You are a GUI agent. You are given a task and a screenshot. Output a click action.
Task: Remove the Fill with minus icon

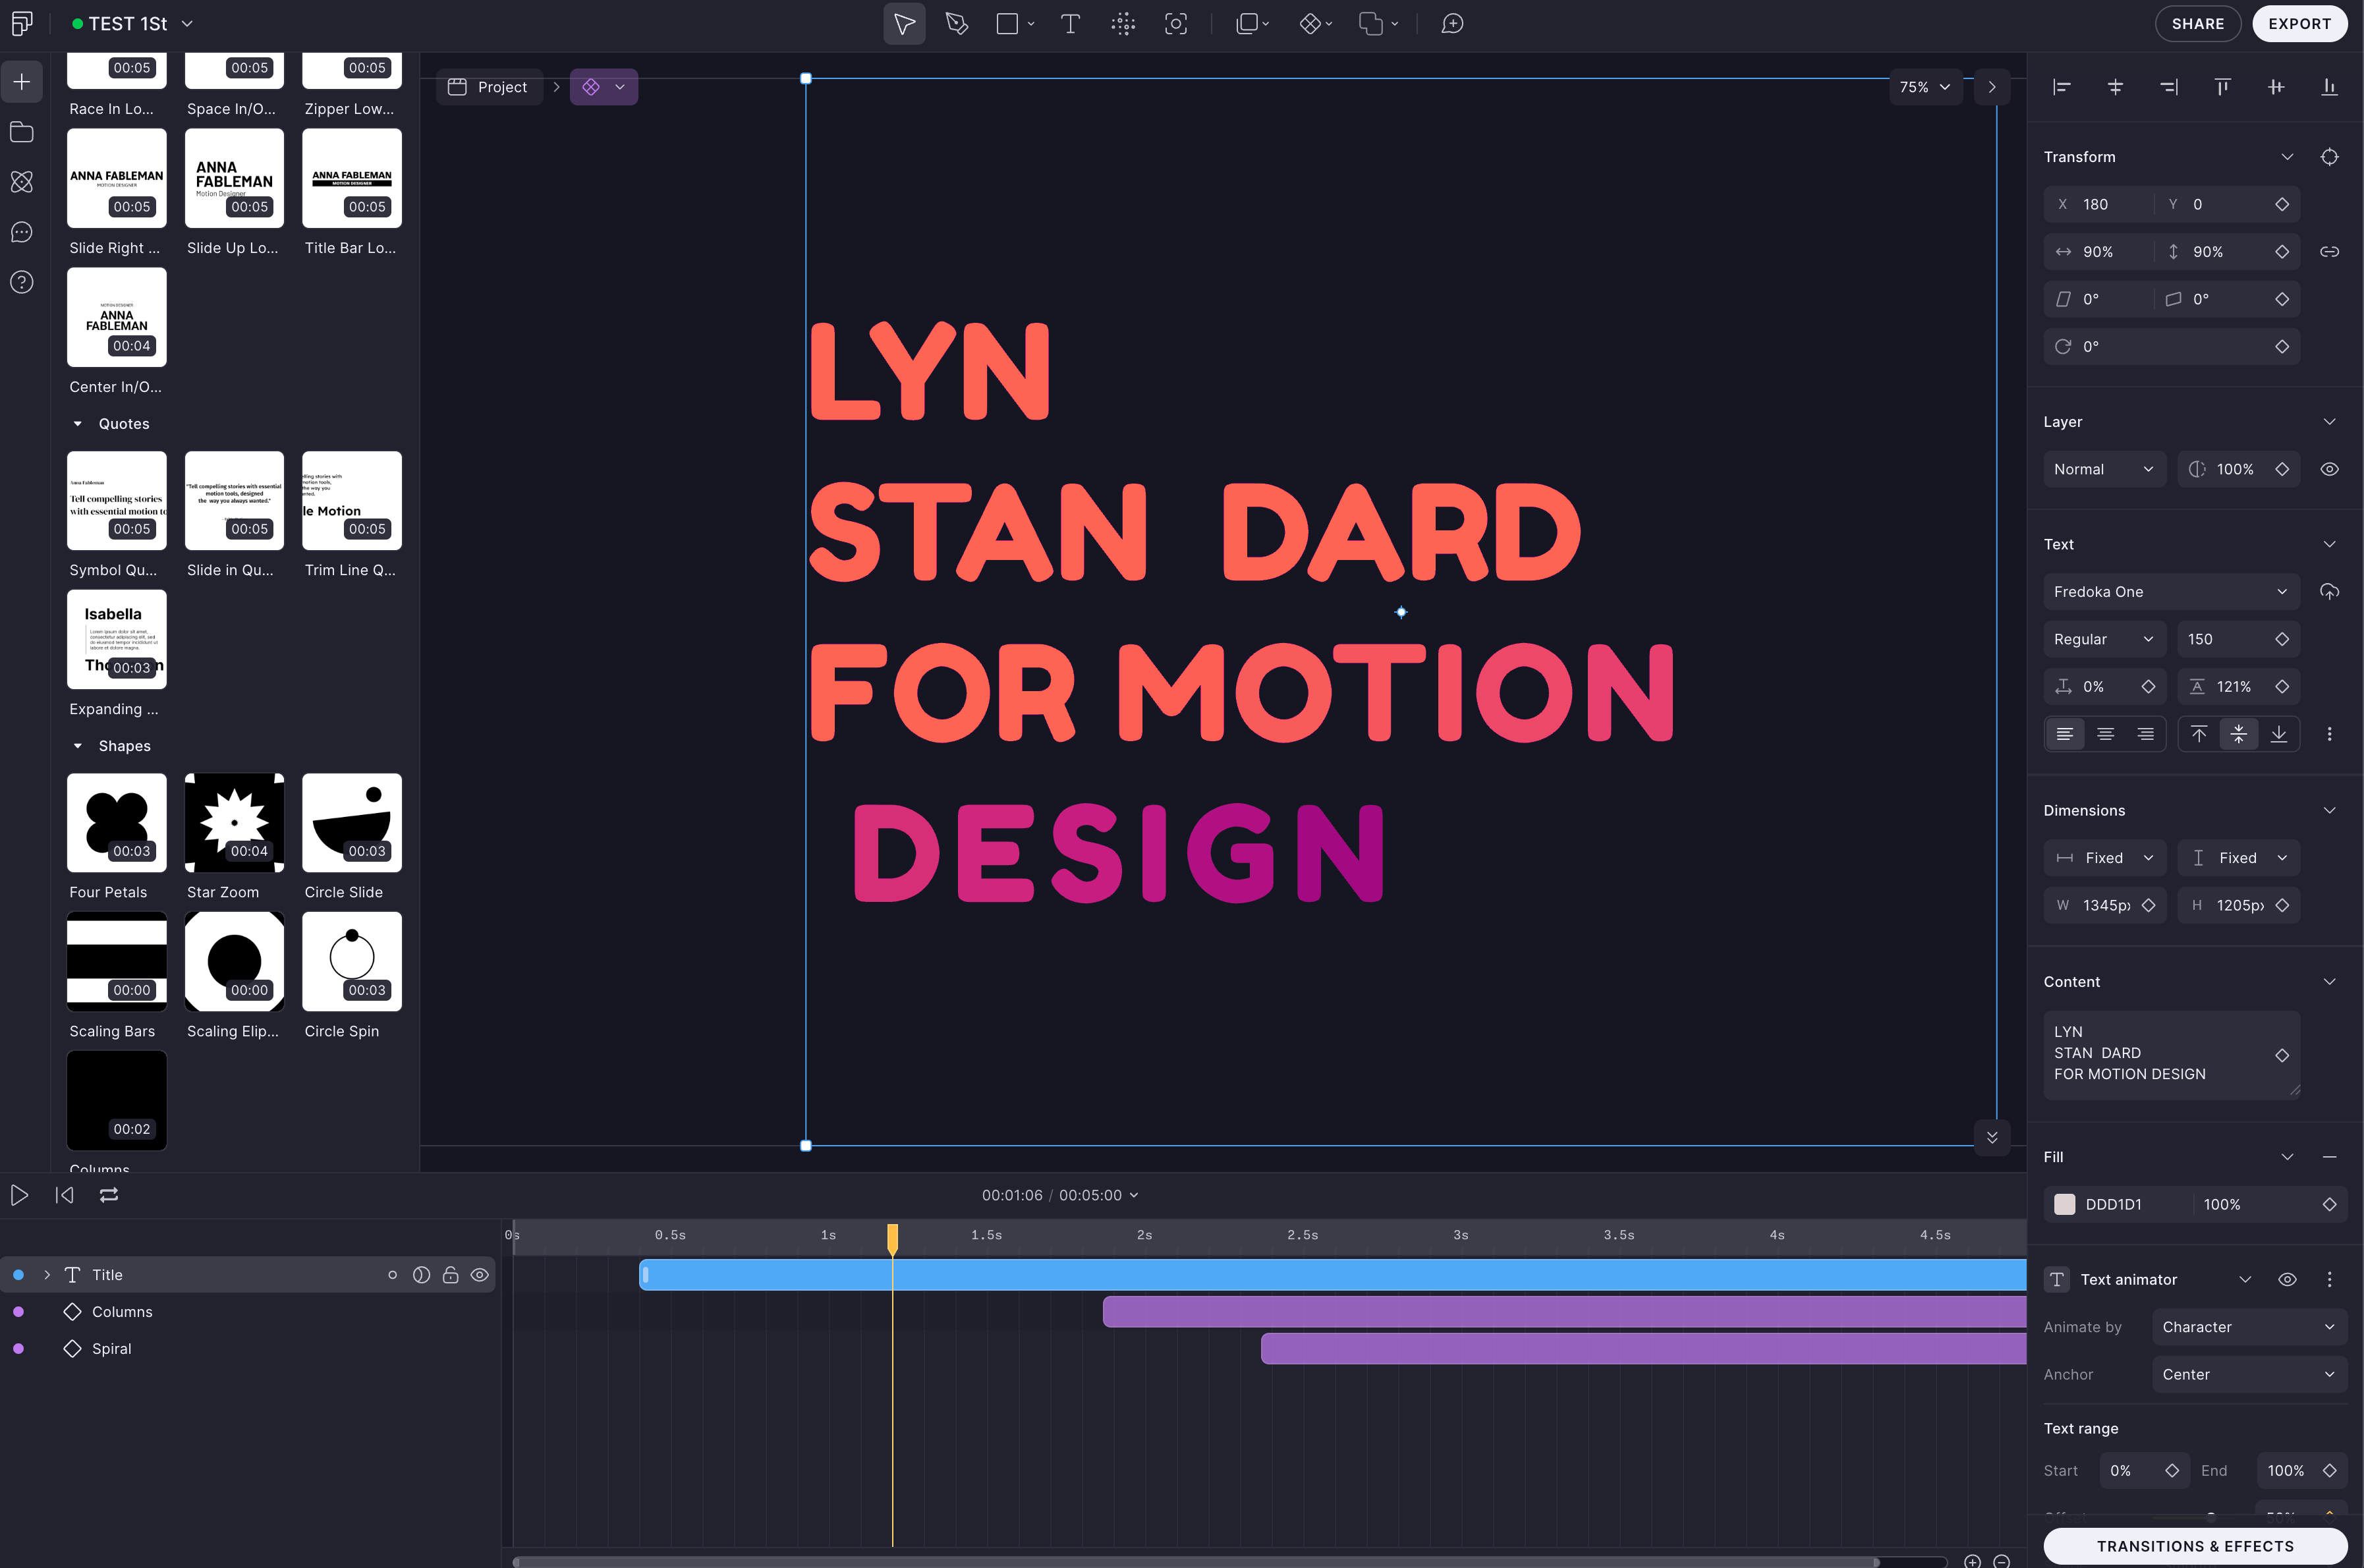click(x=2329, y=1157)
